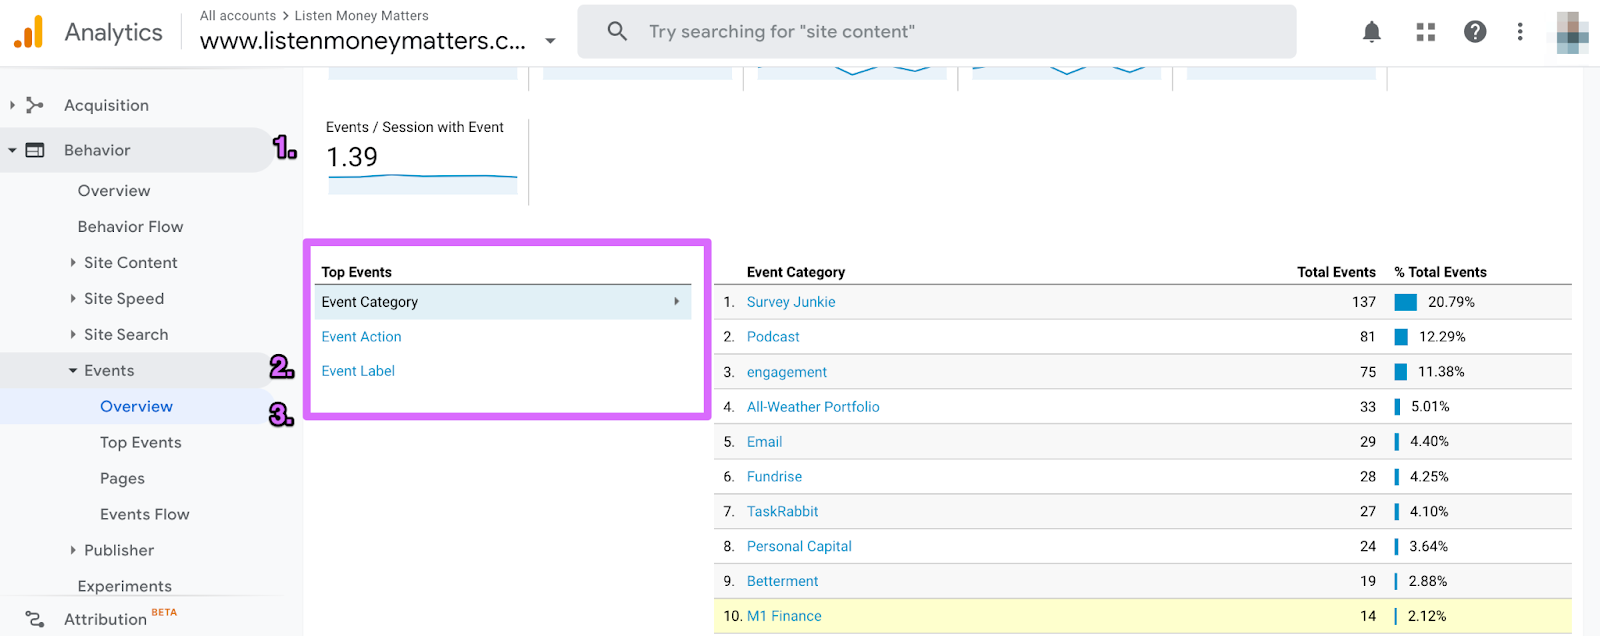Select Event Category in Top Events
This screenshot has height=636, width=1600.
502,302
